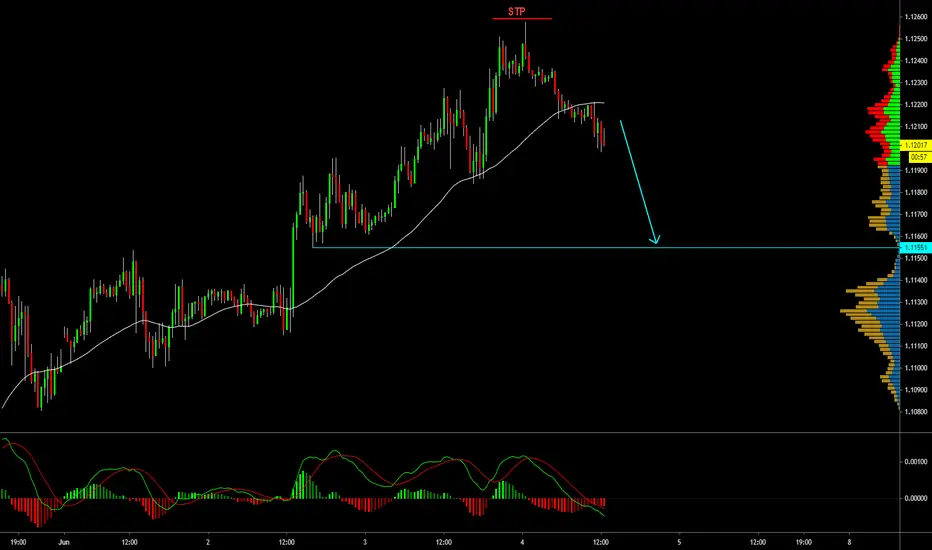This screenshot has height=550, width=932.
Task: Click the 12:00 label after date 5
Action: (758, 542)
